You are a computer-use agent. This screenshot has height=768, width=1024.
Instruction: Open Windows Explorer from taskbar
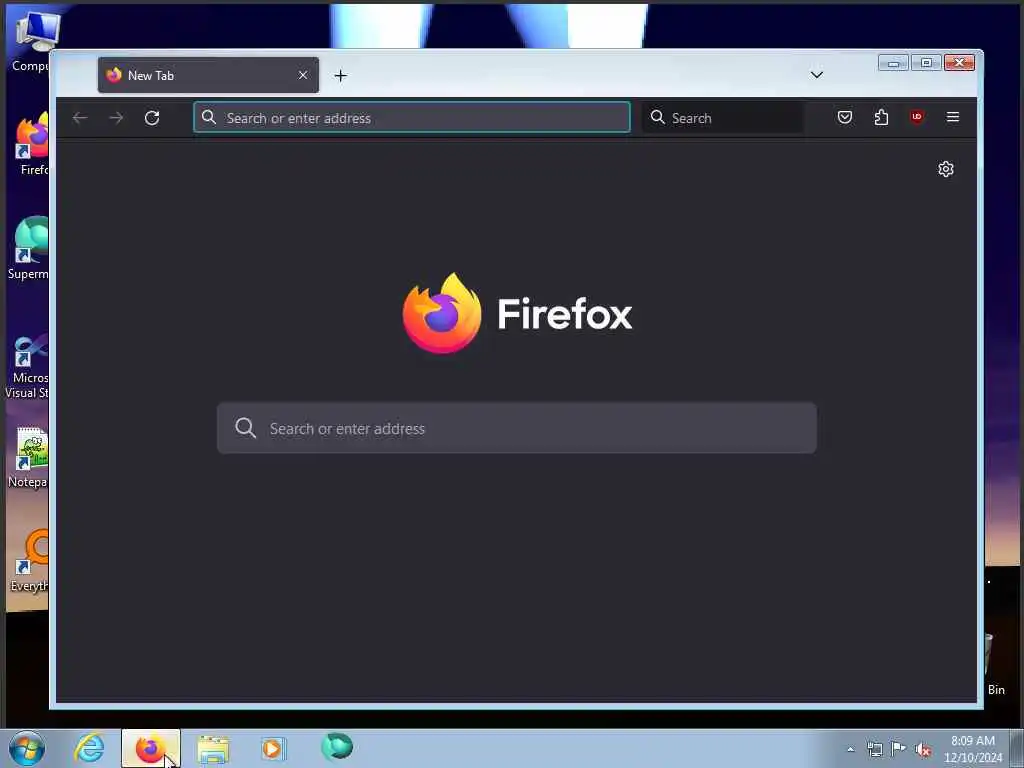pos(213,749)
